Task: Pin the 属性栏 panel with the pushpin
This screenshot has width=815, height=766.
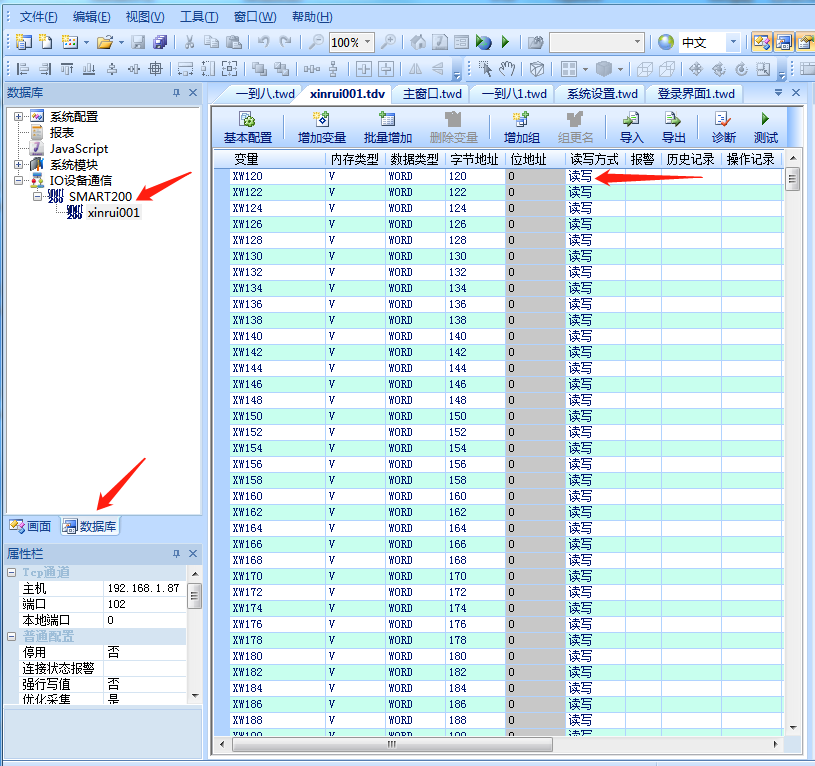Action: tap(176, 554)
